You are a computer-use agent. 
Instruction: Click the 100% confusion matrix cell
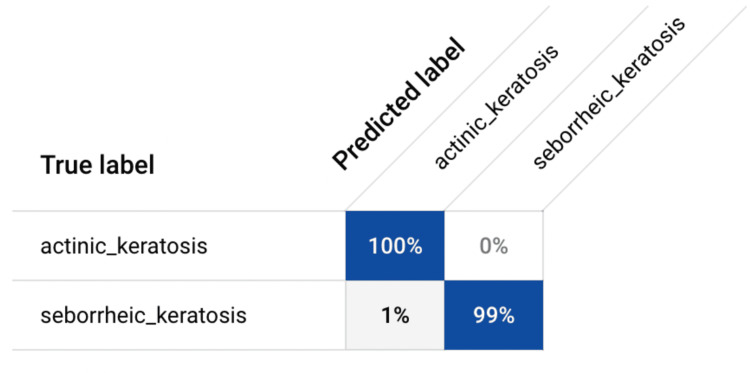coord(395,246)
